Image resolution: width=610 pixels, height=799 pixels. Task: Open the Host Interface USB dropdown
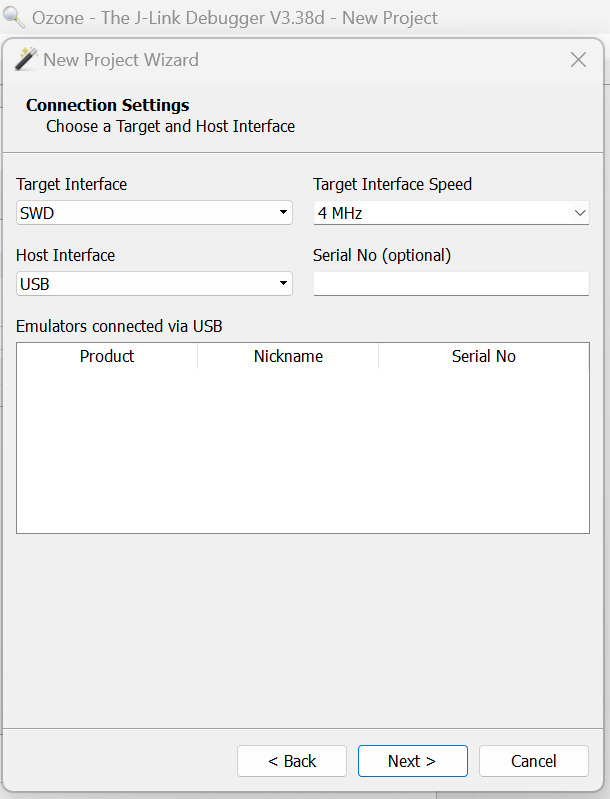154,284
